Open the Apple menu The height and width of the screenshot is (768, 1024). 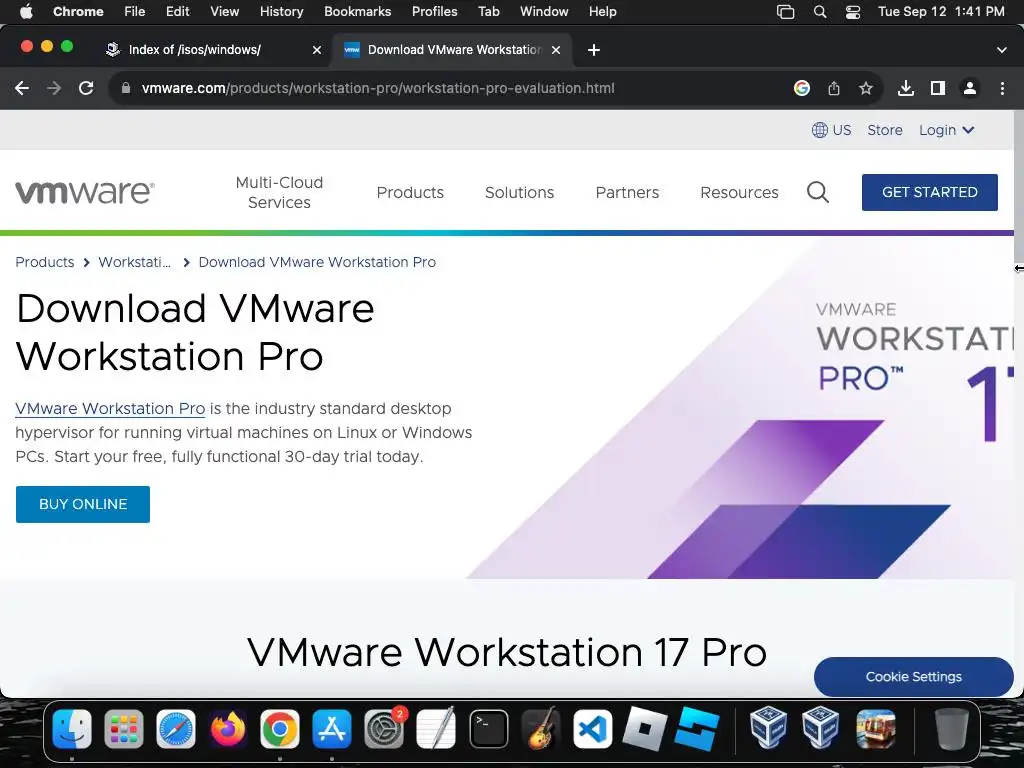tap(26, 11)
